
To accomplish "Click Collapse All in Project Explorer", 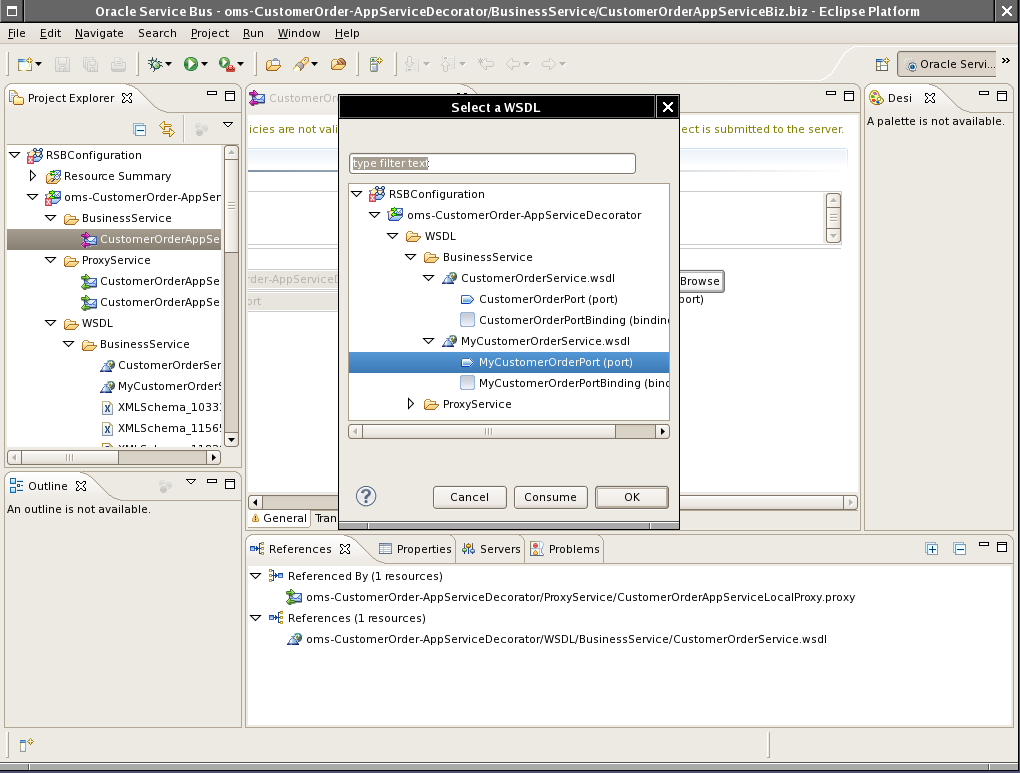I will 139,129.
